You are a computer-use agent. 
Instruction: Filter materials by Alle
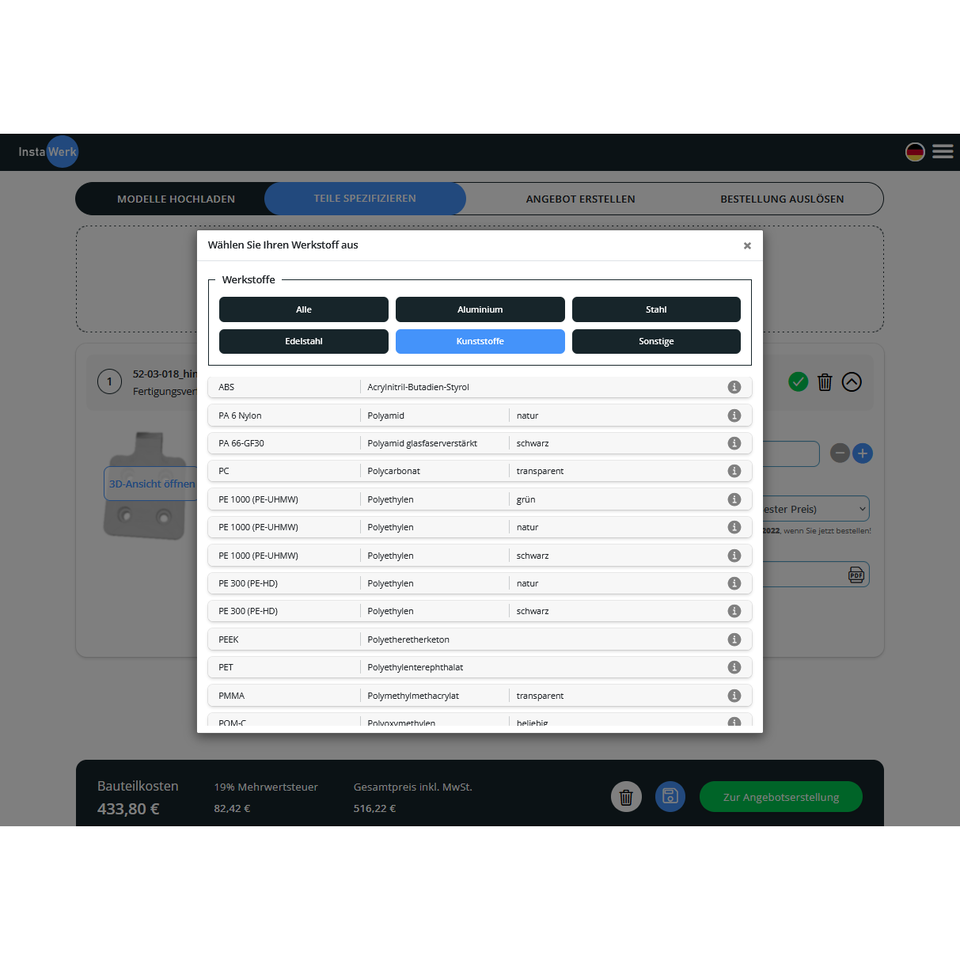pos(304,309)
